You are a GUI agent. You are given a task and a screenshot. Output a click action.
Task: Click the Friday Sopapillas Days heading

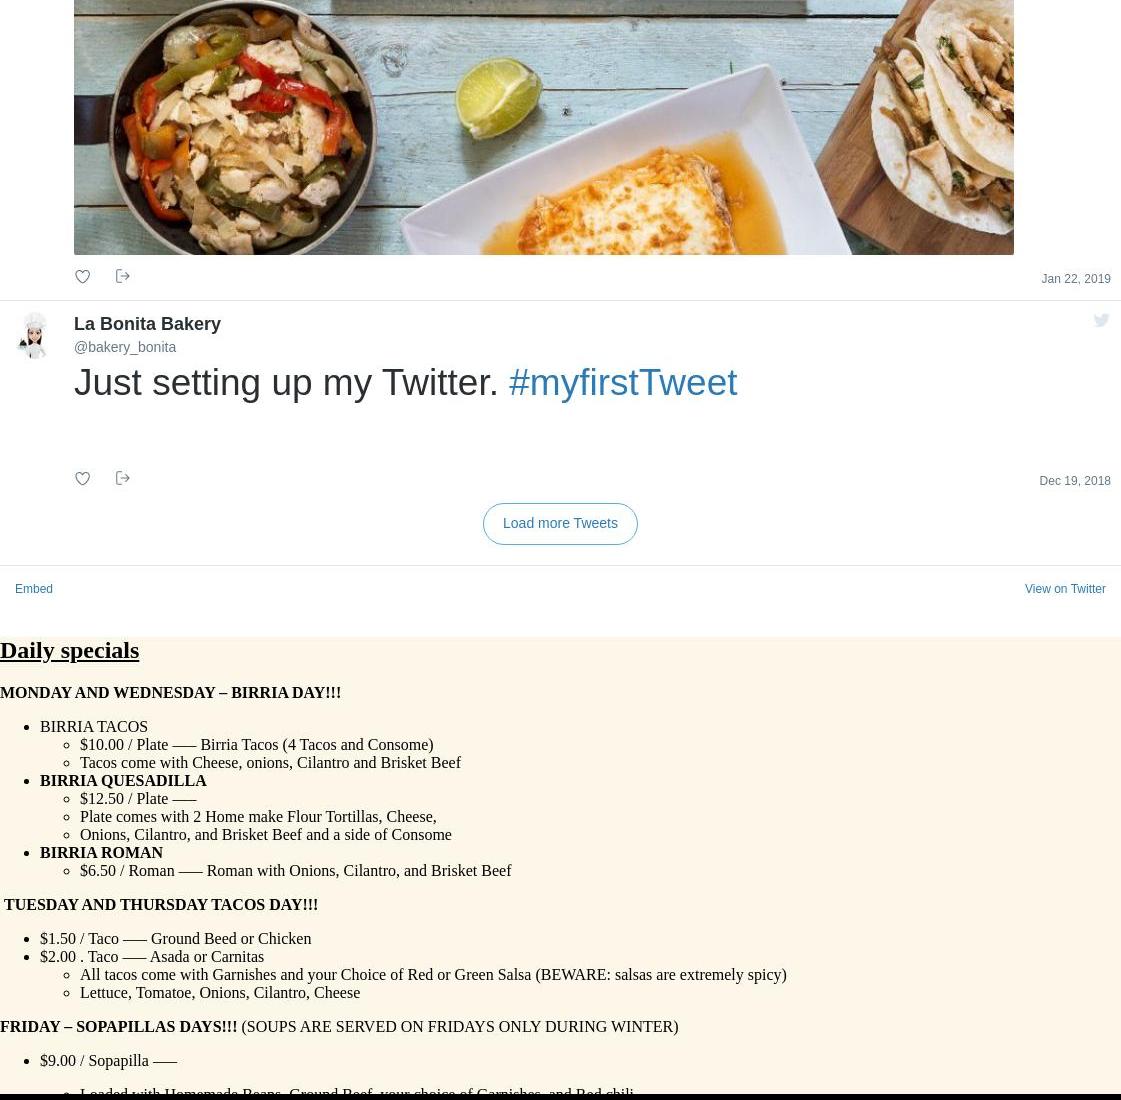click(119, 1027)
